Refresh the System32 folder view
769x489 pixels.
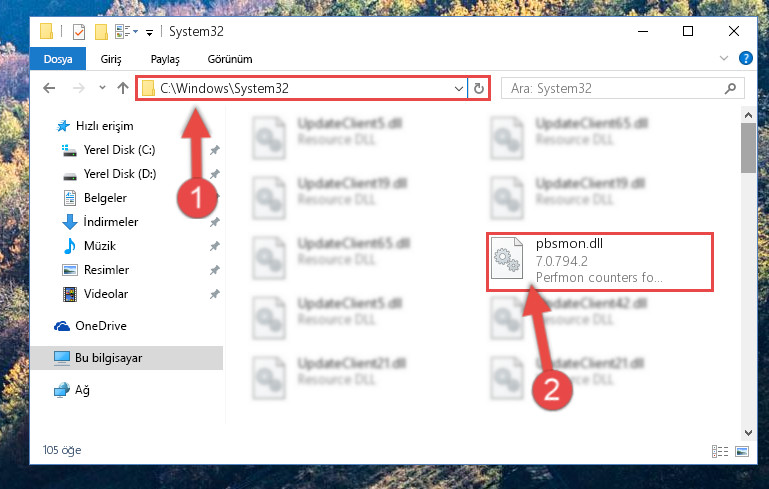pos(479,88)
